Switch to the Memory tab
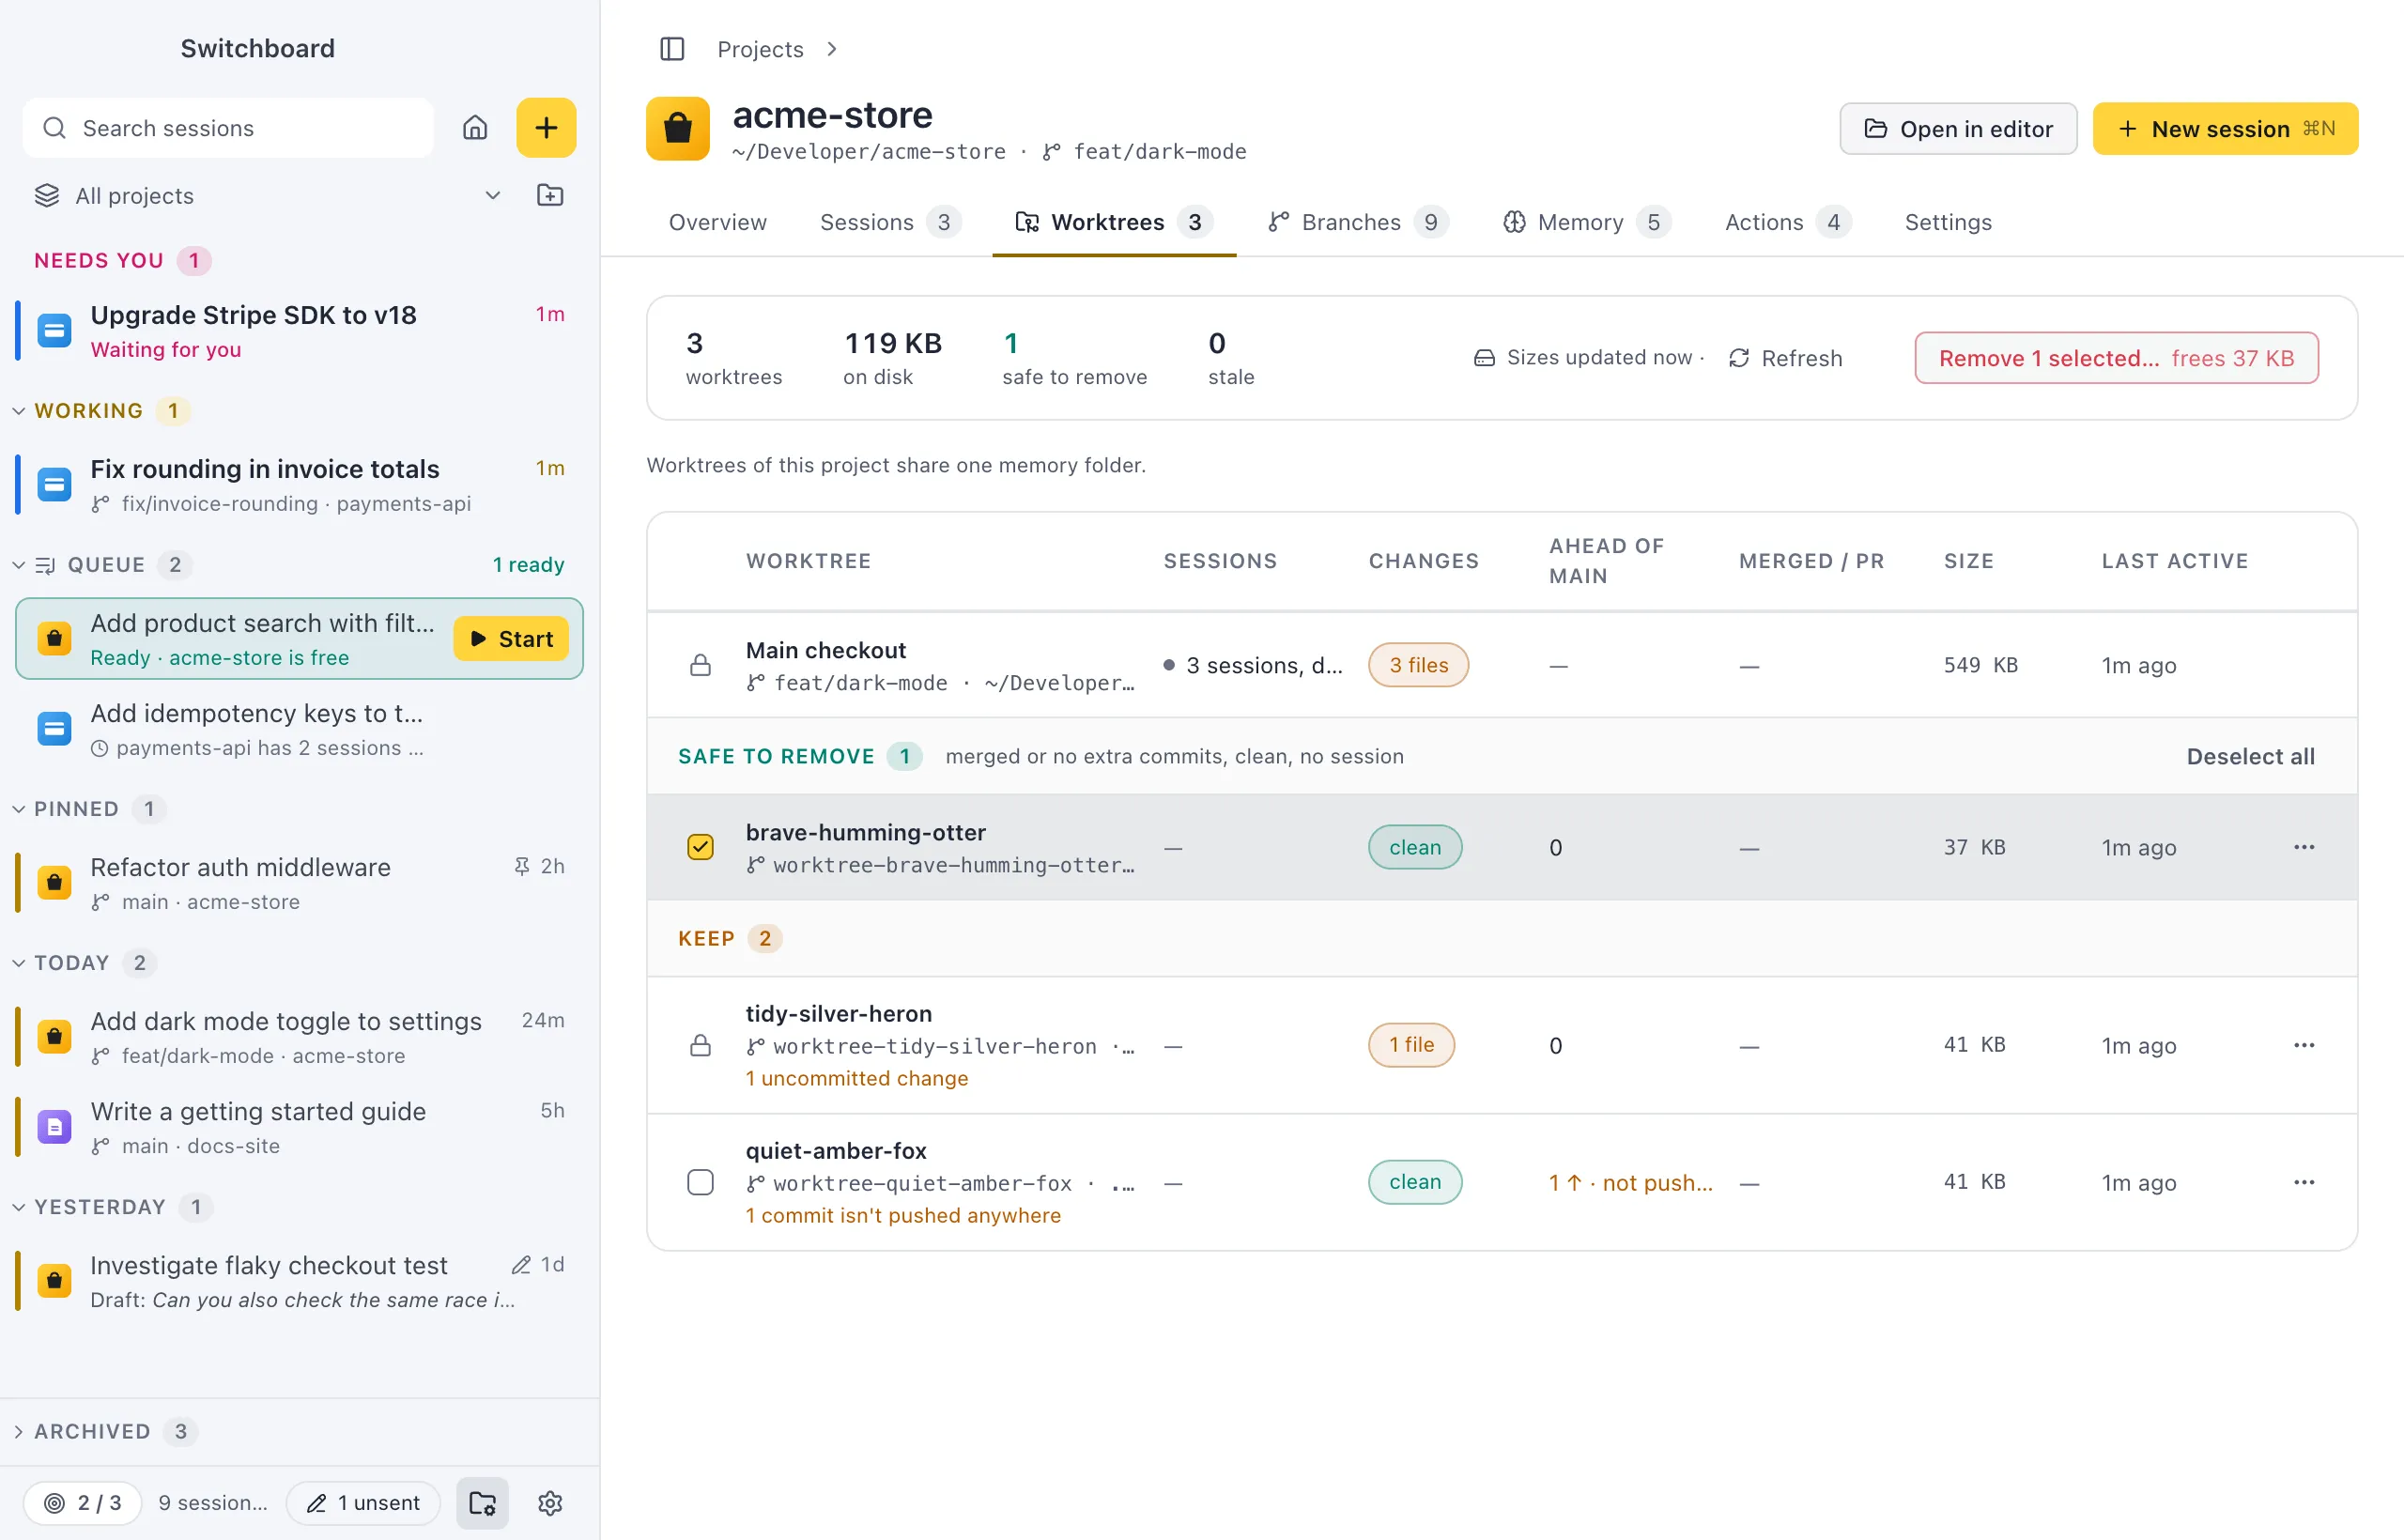Viewport: 2404px width, 1540px height. [1586, 222]
